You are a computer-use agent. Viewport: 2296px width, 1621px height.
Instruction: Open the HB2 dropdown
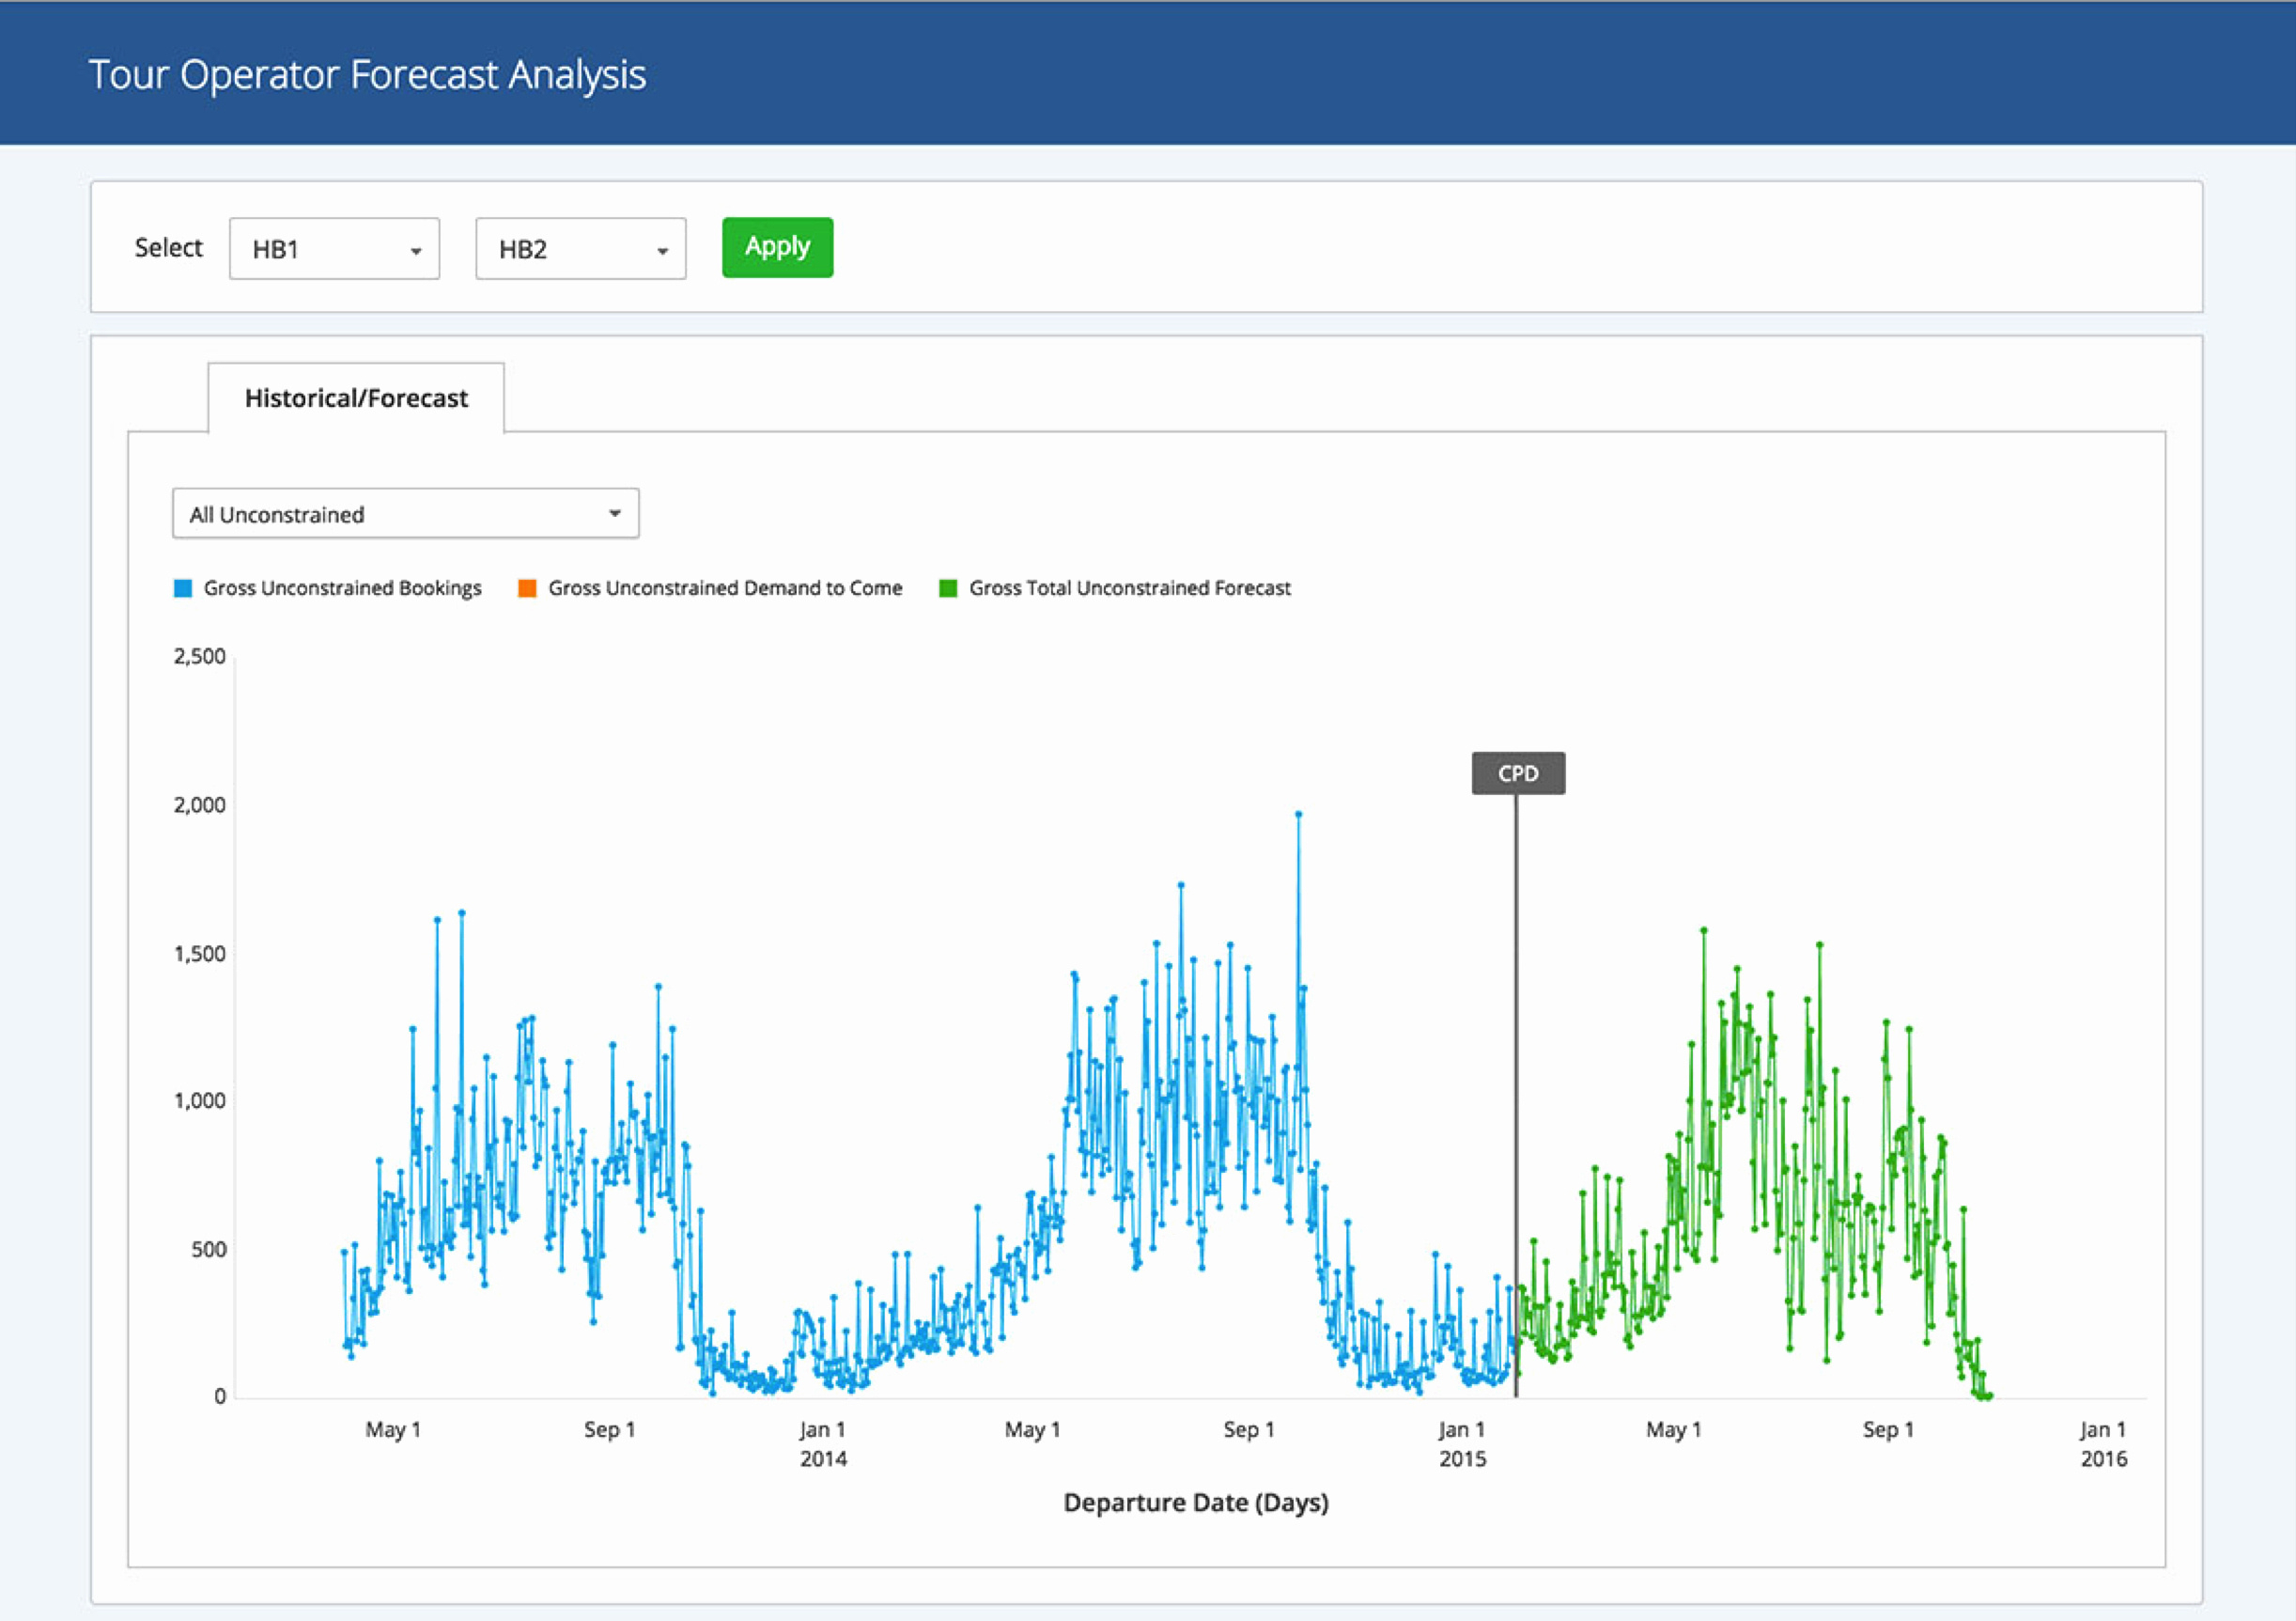[x=580, y=249]
